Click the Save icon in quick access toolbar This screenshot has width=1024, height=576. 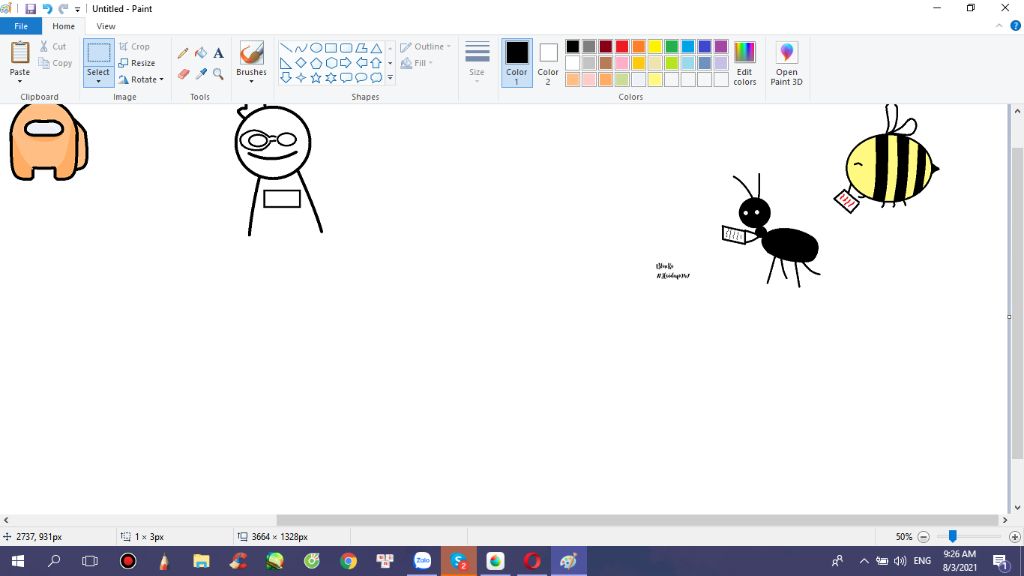[x=30, y=8]
